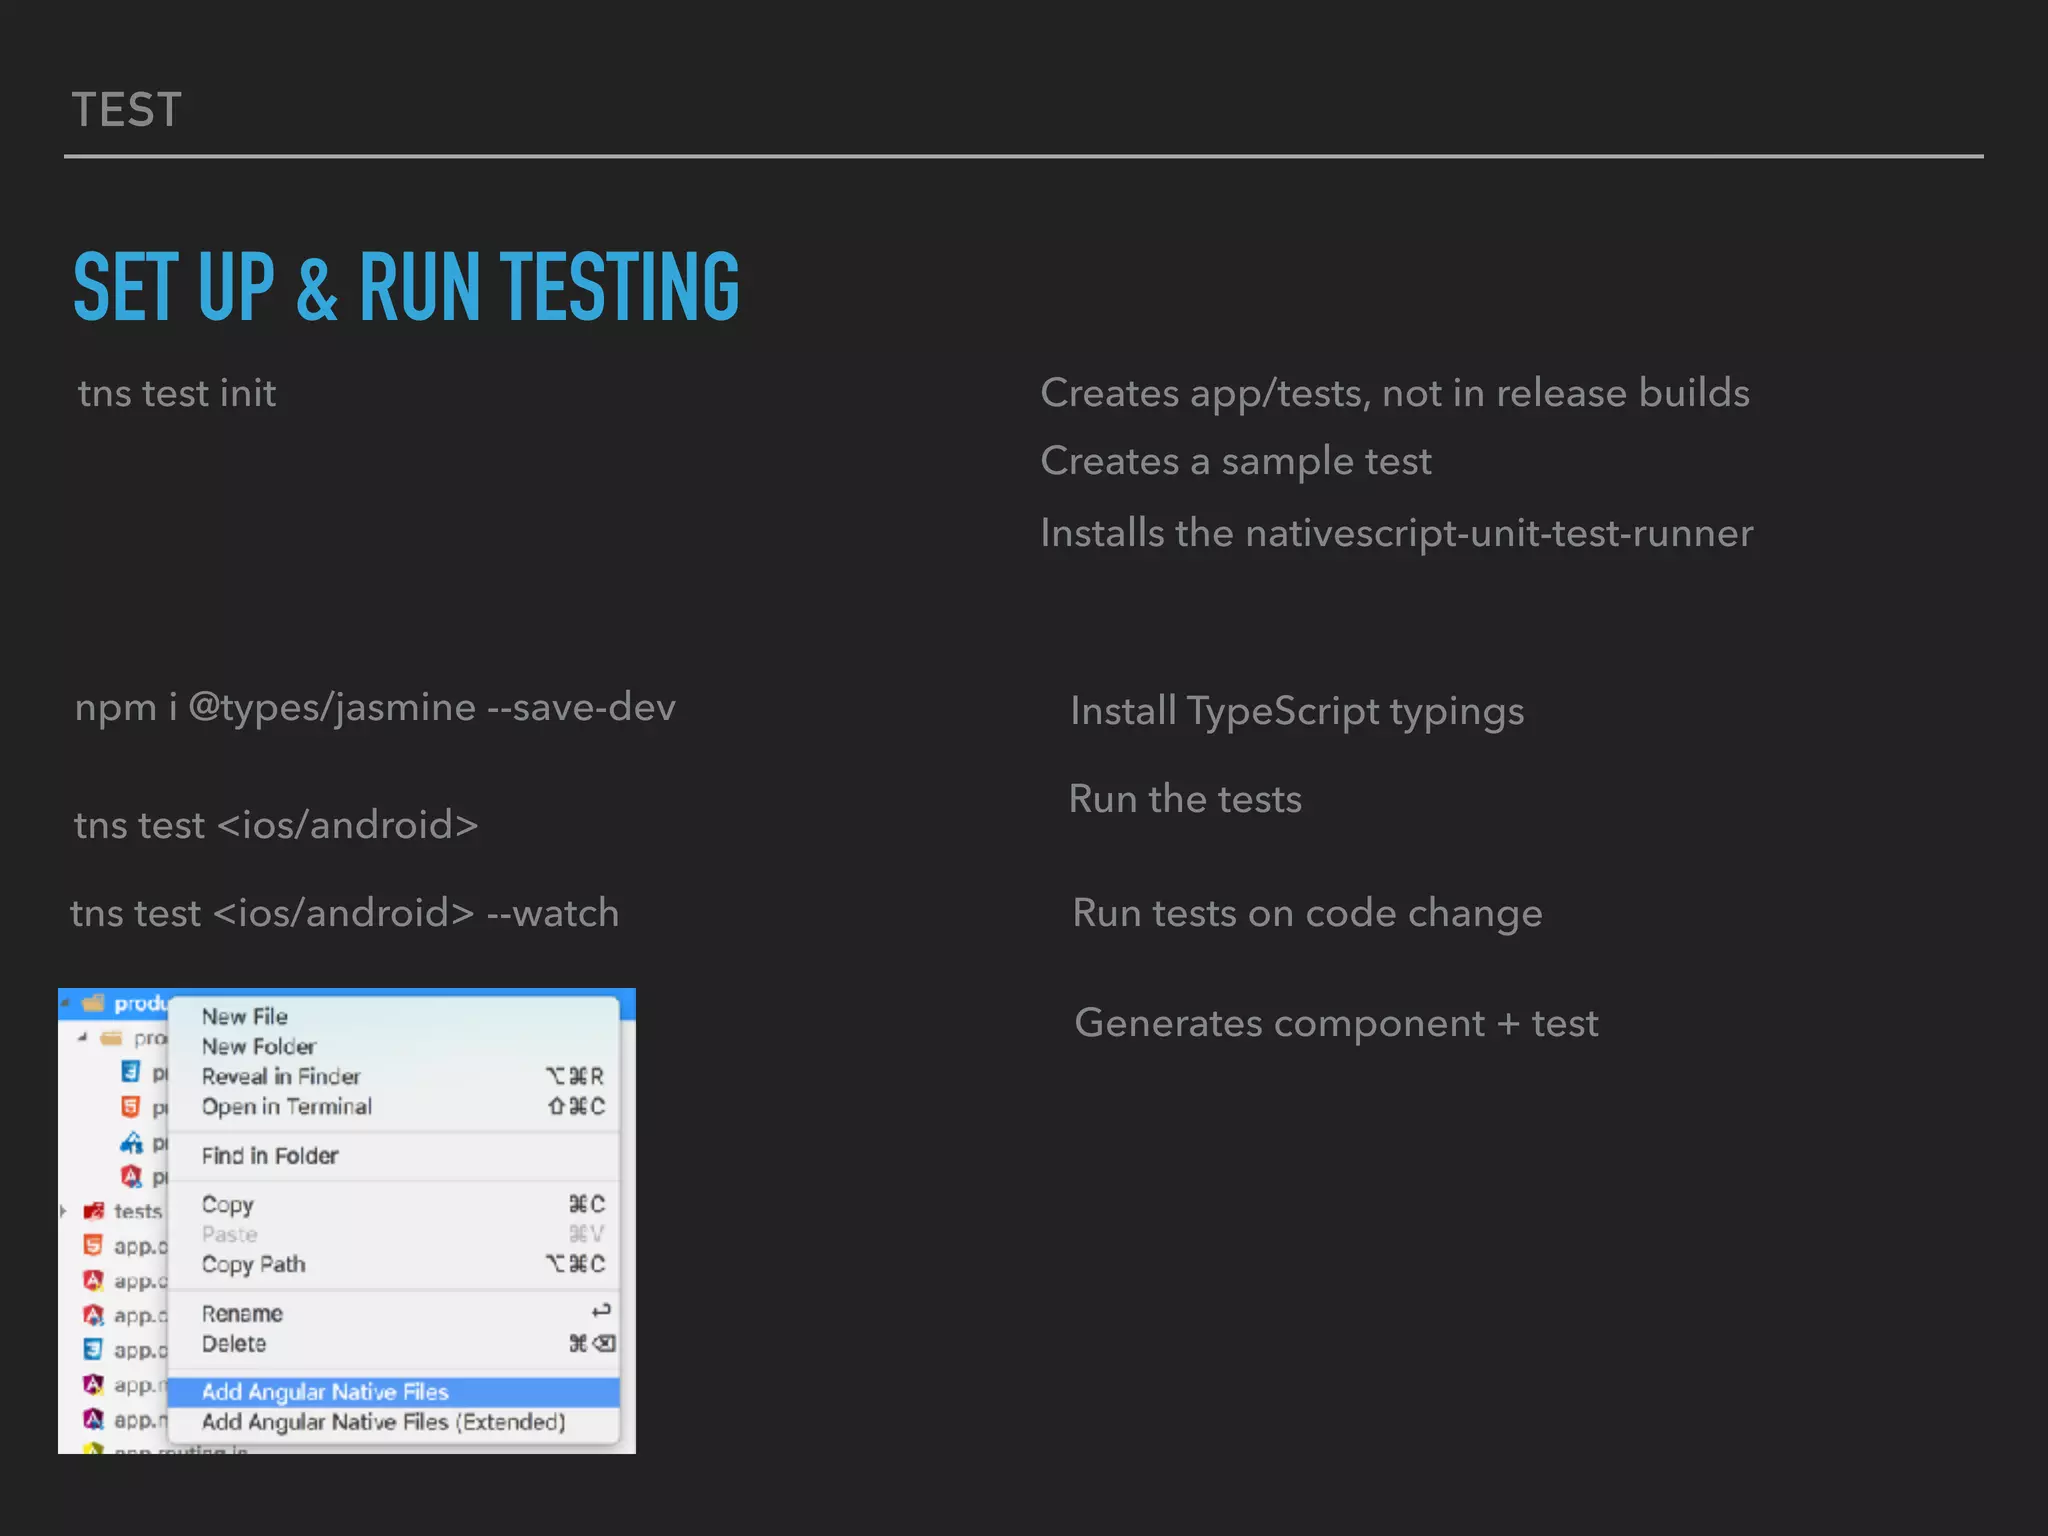Click the purple Angular module icon

[x=93, y=1385]
